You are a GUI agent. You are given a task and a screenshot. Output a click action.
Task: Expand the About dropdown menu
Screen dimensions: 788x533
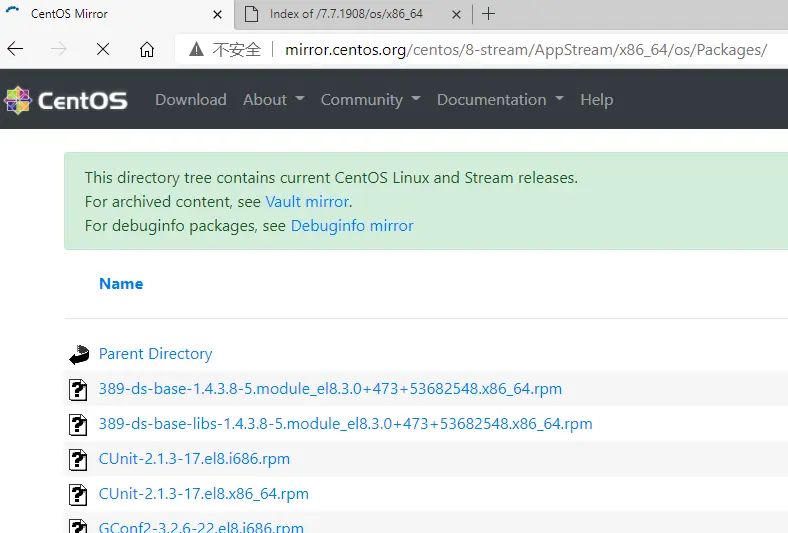point(274,99)
